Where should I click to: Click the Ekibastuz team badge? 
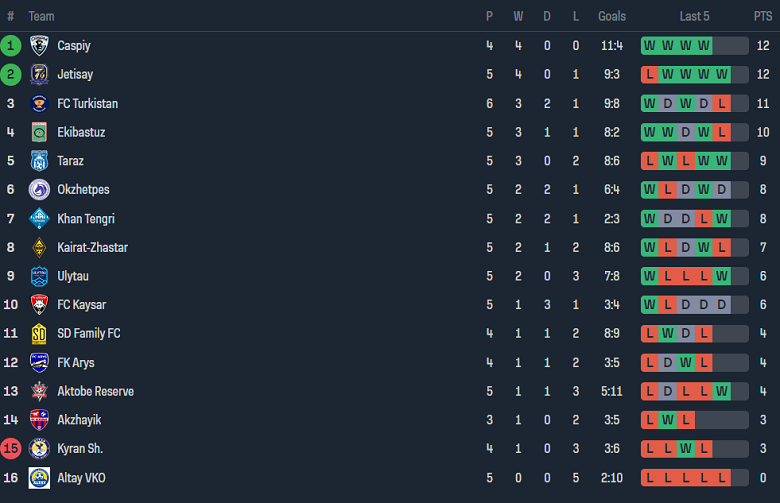[x=39, y=132]
